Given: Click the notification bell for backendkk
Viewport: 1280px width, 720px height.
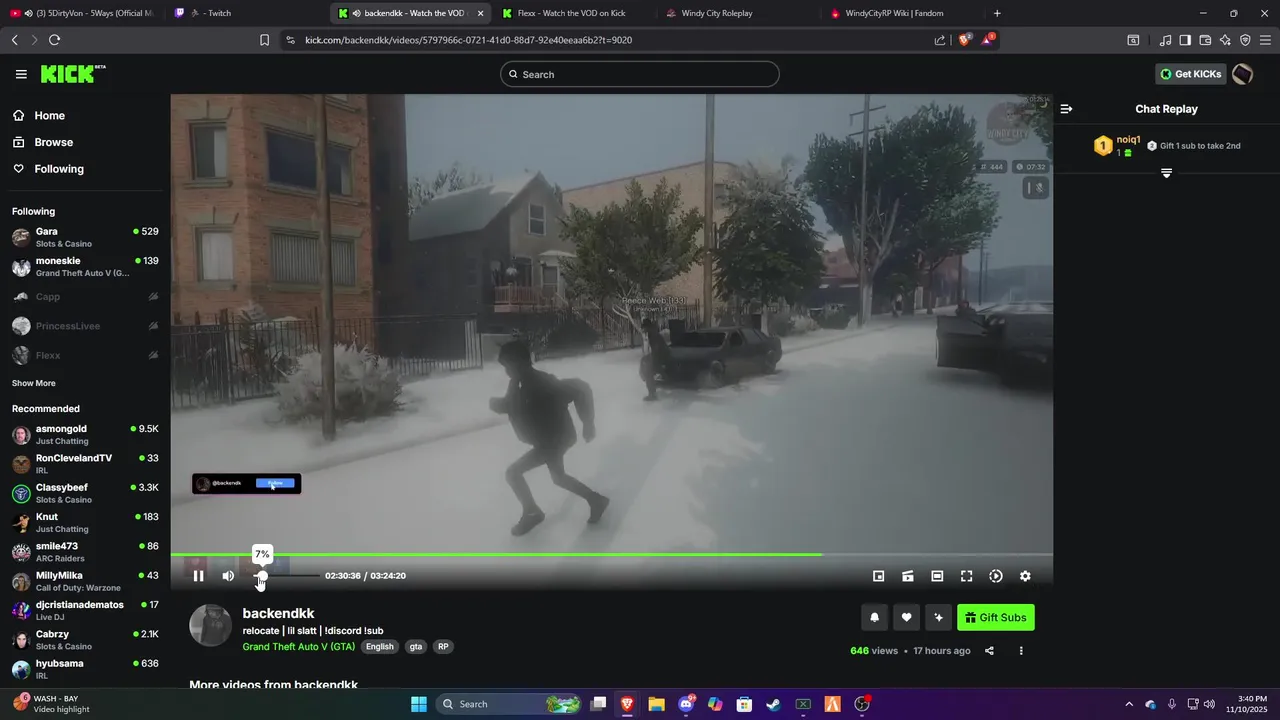Looking at the screenshot, I should coord(874,617).
